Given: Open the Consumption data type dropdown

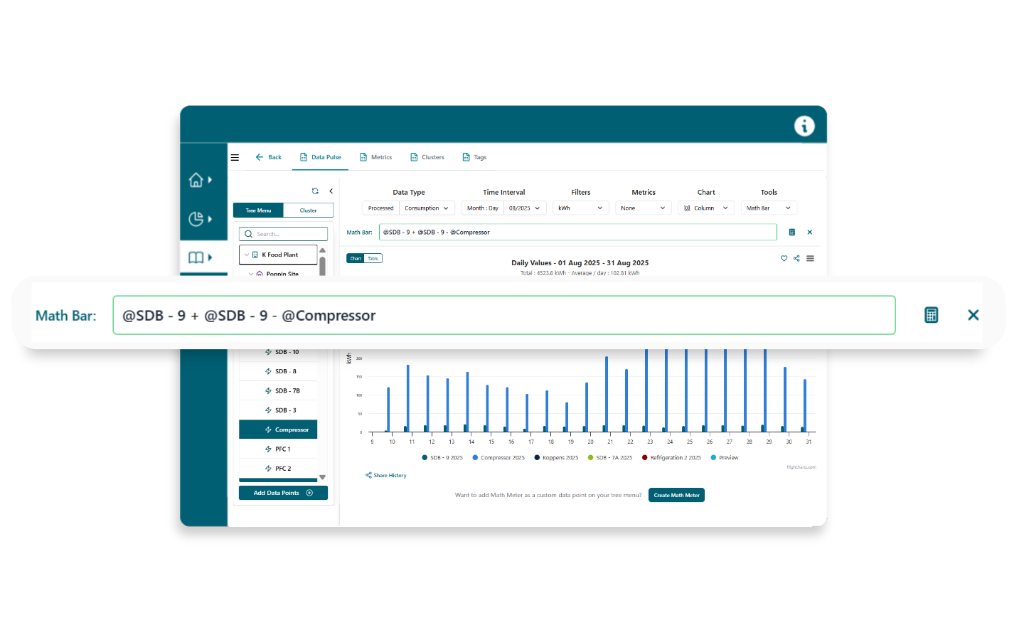Looking at the screenshot, I should pyautogui.click(x=427, y=208).
